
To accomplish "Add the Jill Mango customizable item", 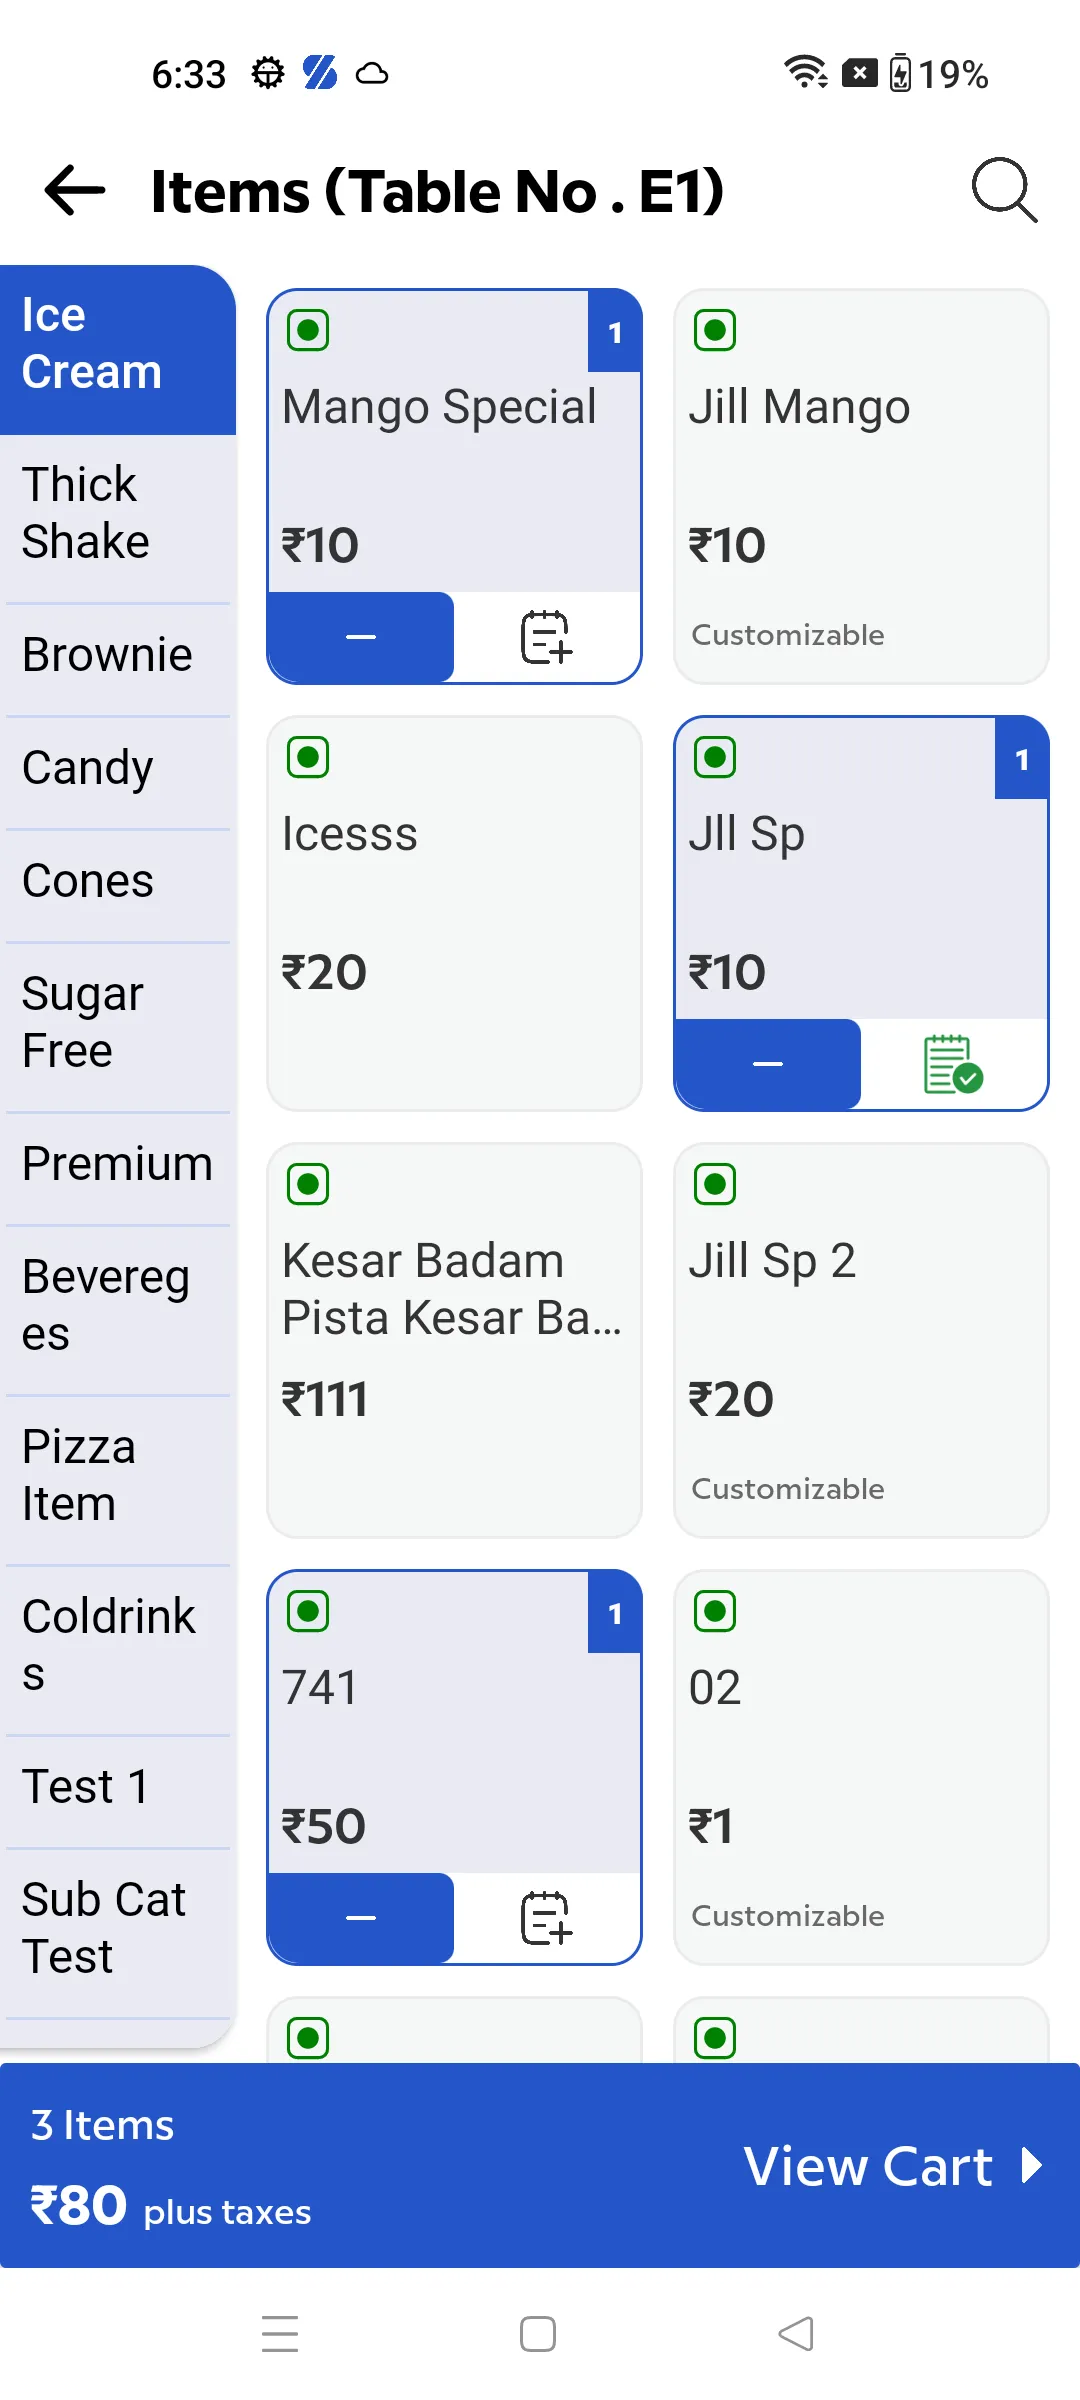I will [861, 487].
